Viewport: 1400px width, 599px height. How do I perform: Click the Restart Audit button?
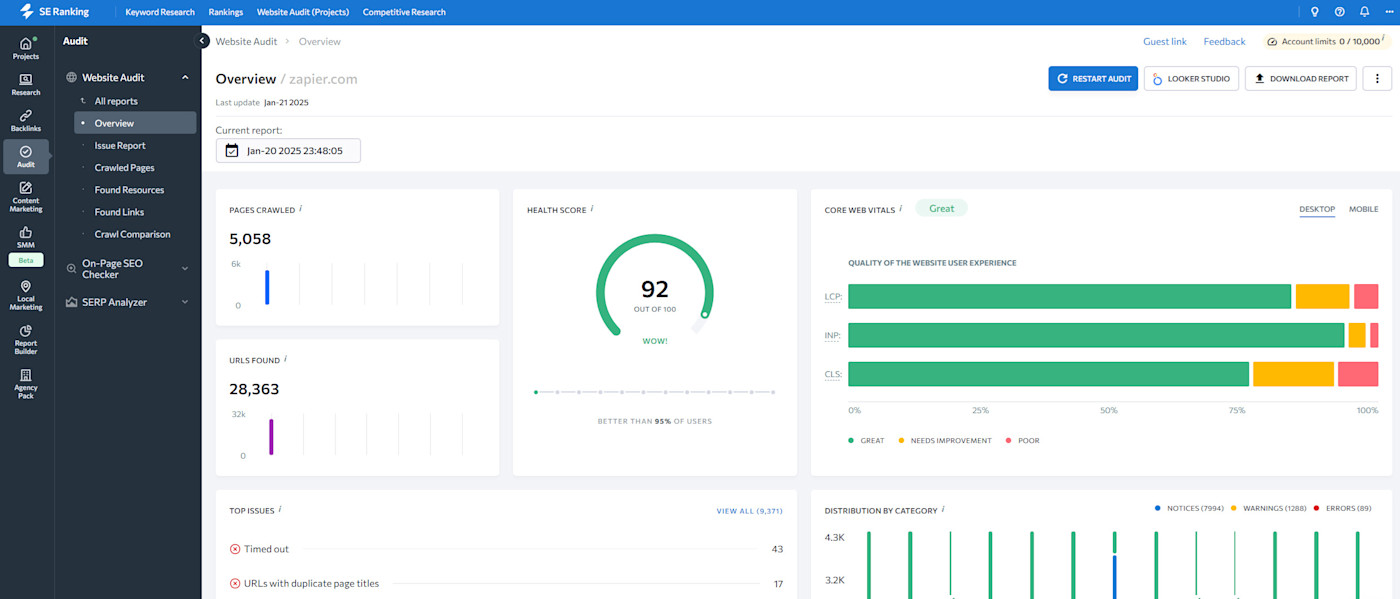1093,79
